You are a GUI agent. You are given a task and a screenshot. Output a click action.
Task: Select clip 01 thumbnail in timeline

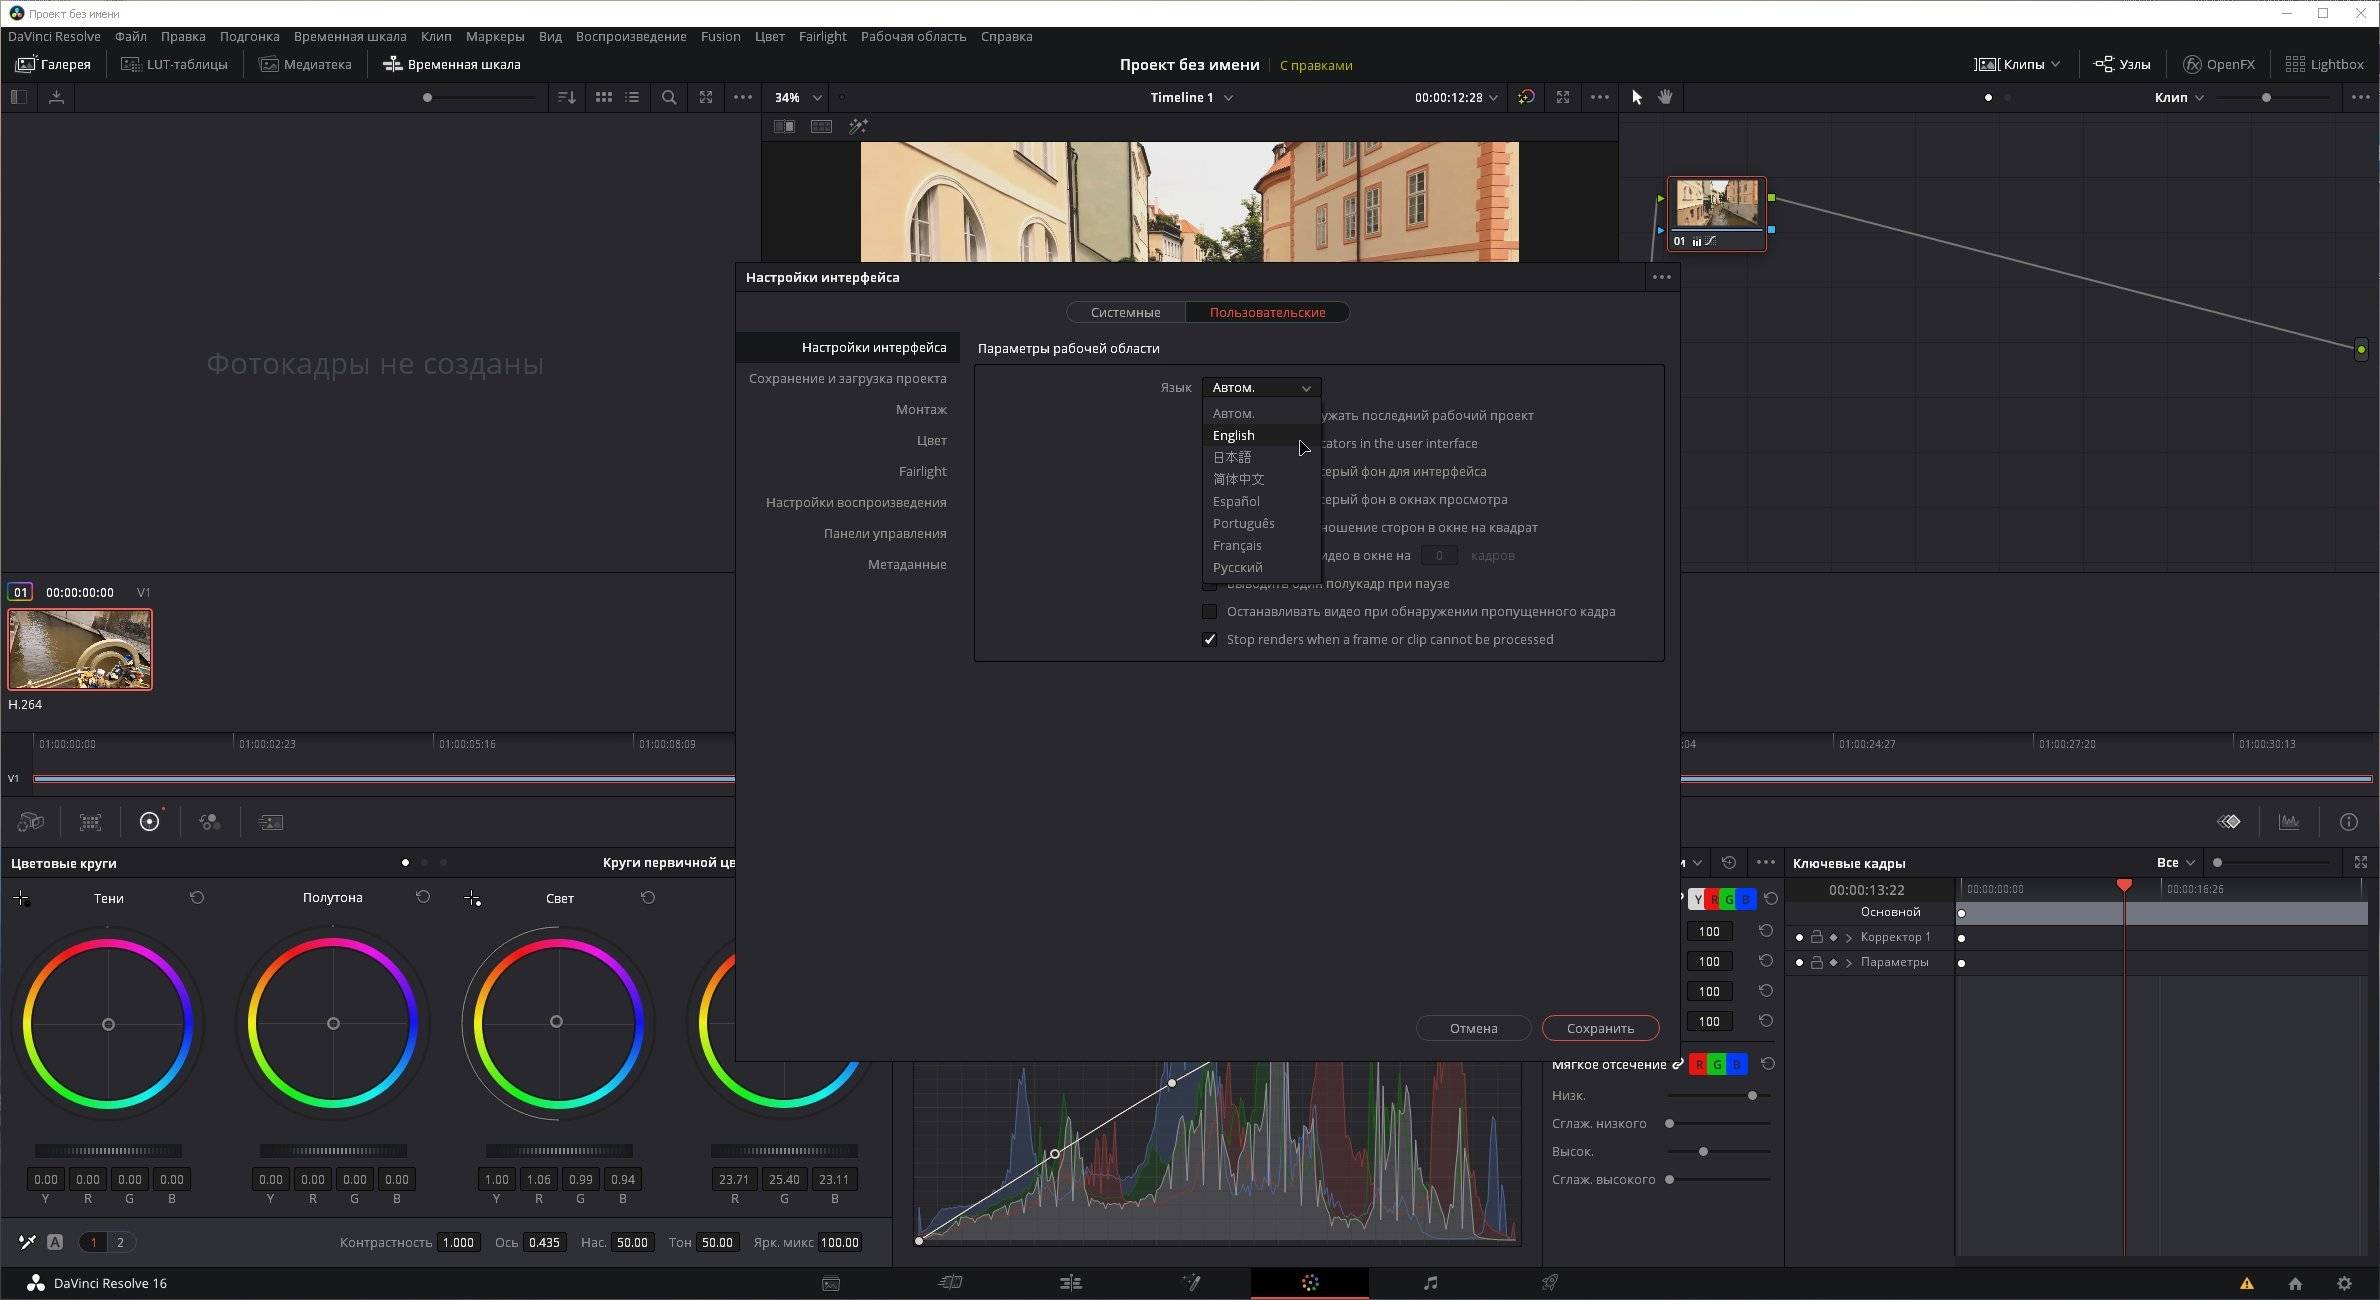(x=80, y=650)
